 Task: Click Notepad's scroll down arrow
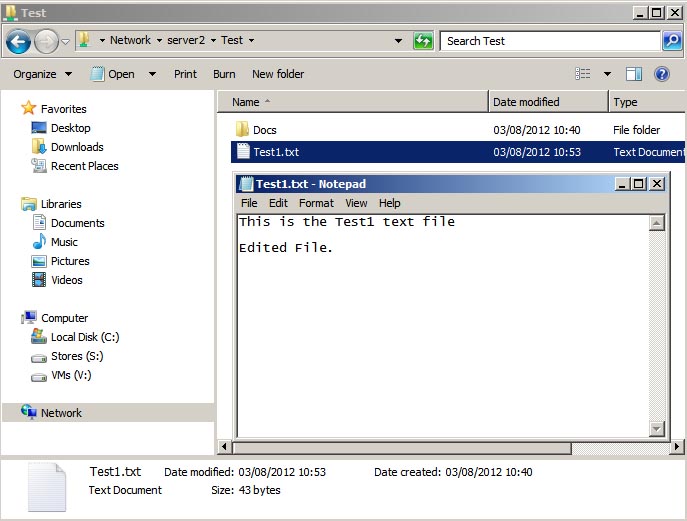click(656, 428)
